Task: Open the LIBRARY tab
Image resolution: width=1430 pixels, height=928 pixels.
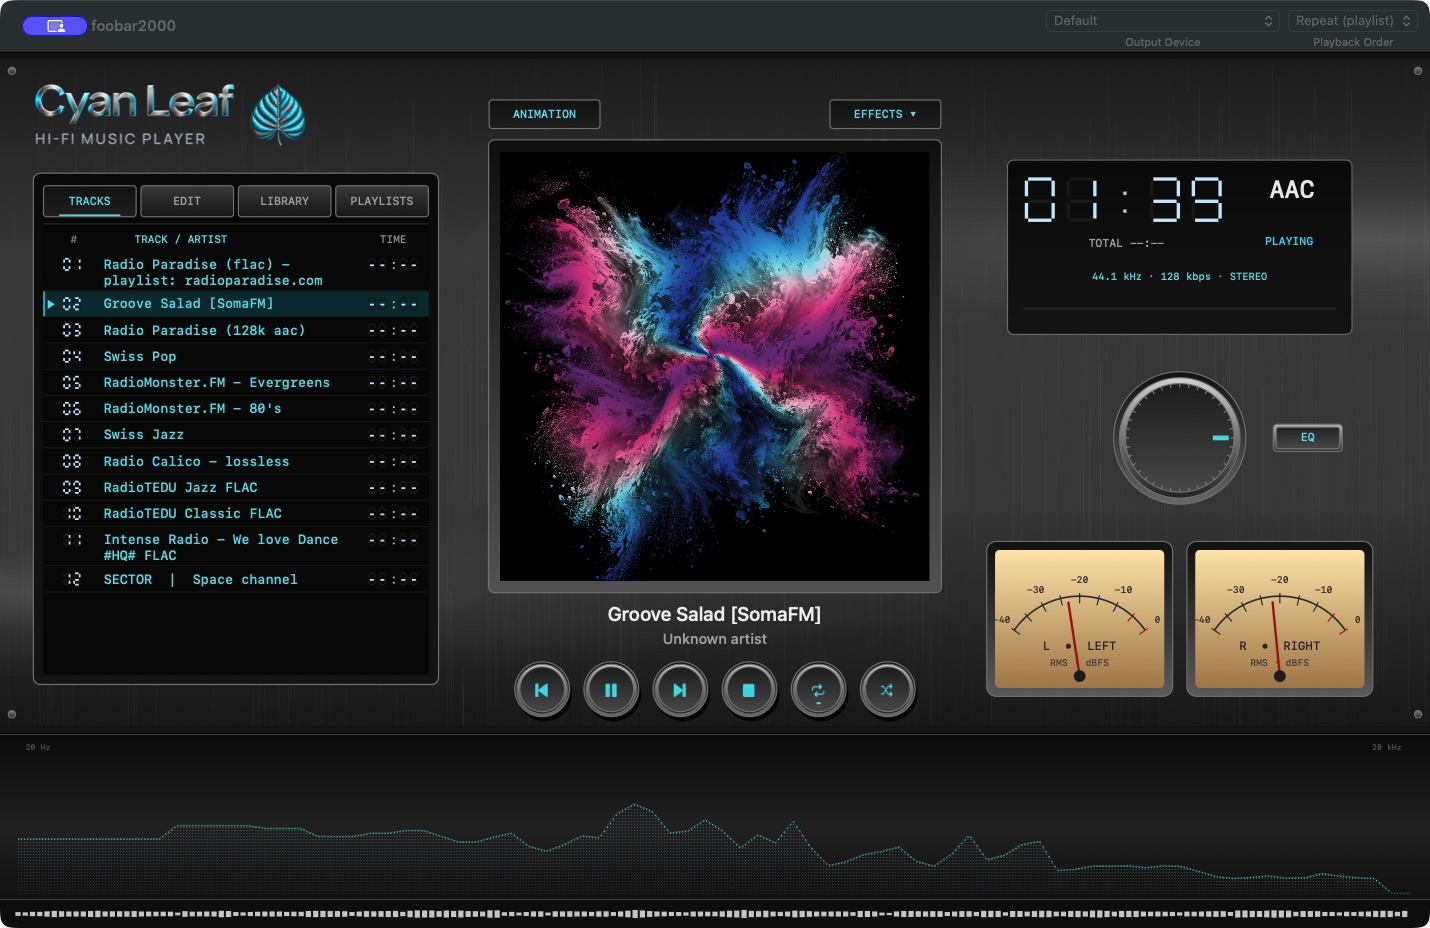Action: [284, 201]
